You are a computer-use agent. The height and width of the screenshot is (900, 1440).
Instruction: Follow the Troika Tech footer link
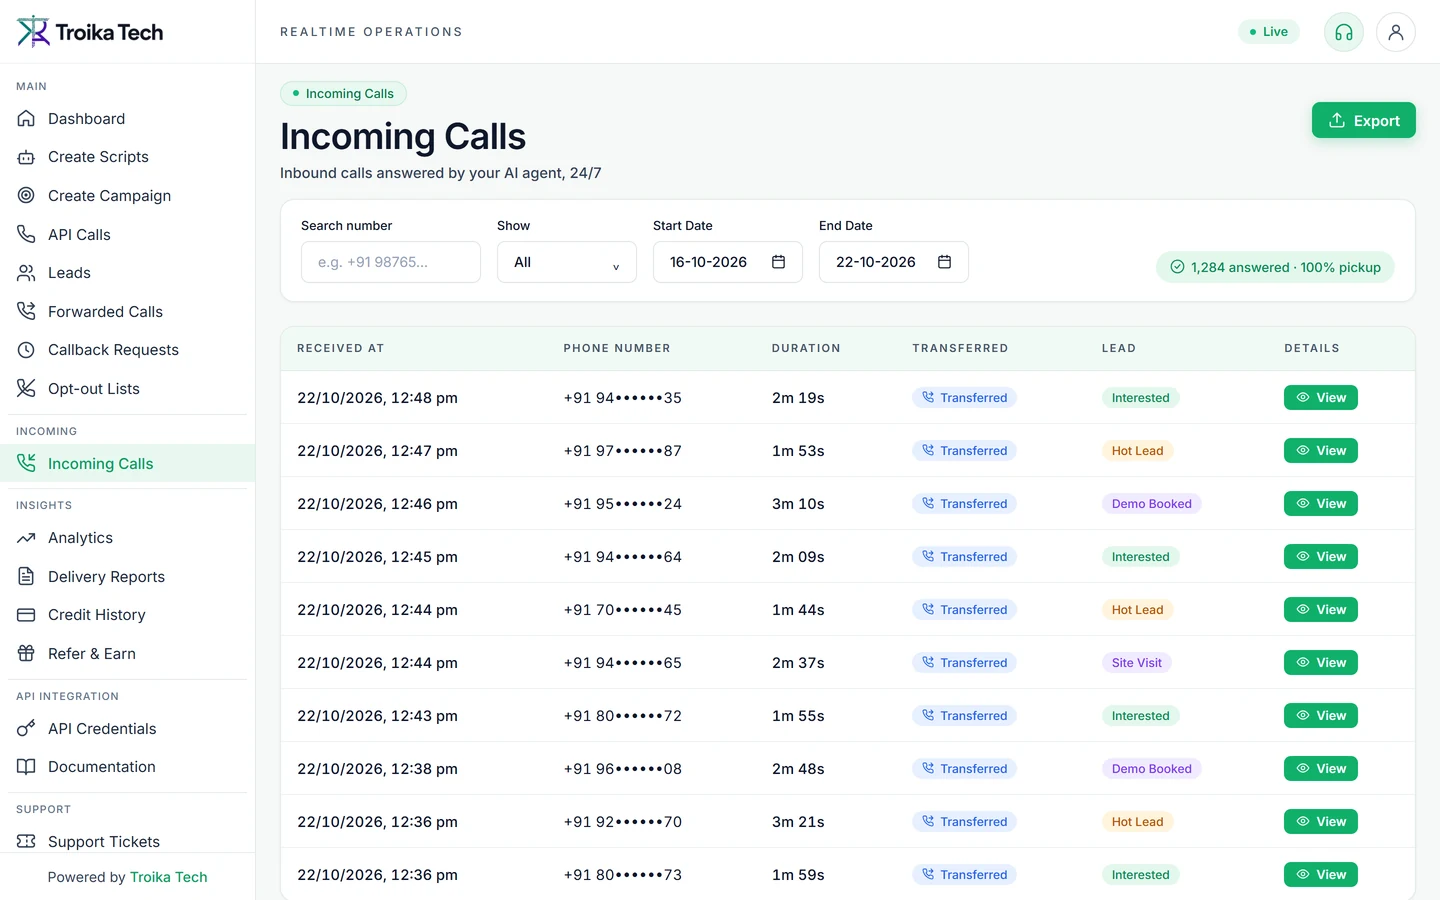pos(169,877)
